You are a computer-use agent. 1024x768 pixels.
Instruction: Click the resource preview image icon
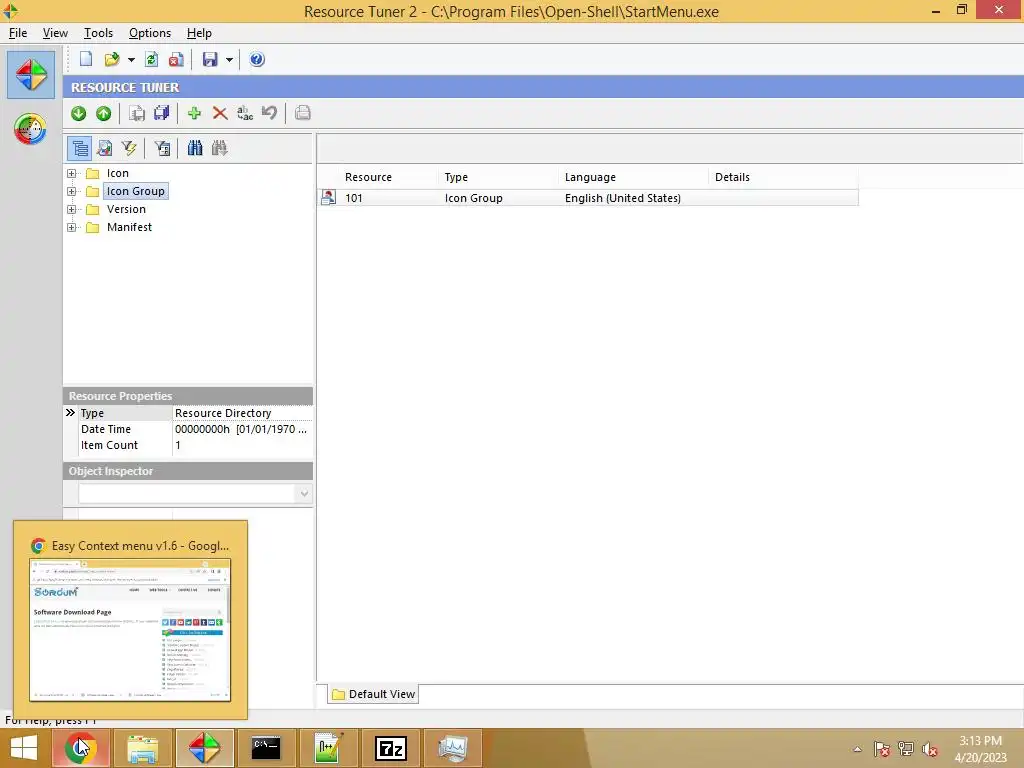[104, 148]
